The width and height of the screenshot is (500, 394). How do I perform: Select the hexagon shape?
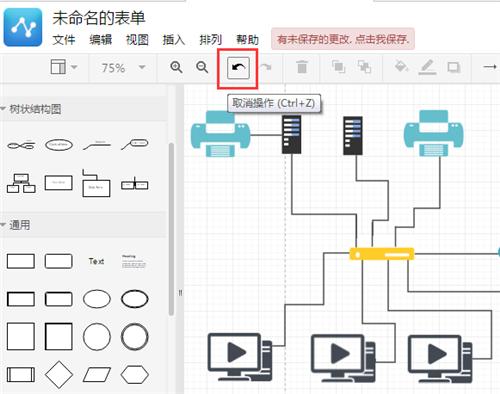pyautogui.click(x=135, y=374)
